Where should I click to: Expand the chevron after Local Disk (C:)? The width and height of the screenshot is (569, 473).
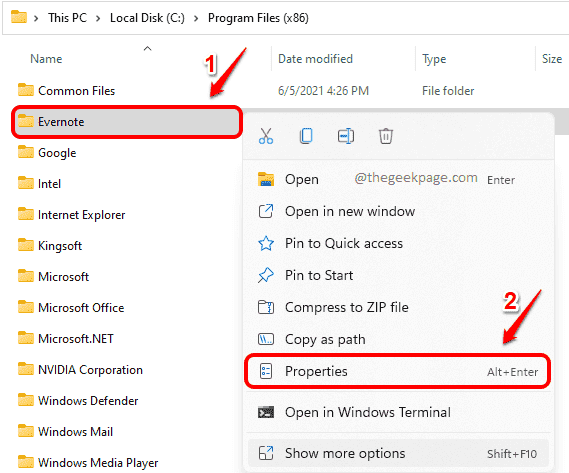point(196,18)
